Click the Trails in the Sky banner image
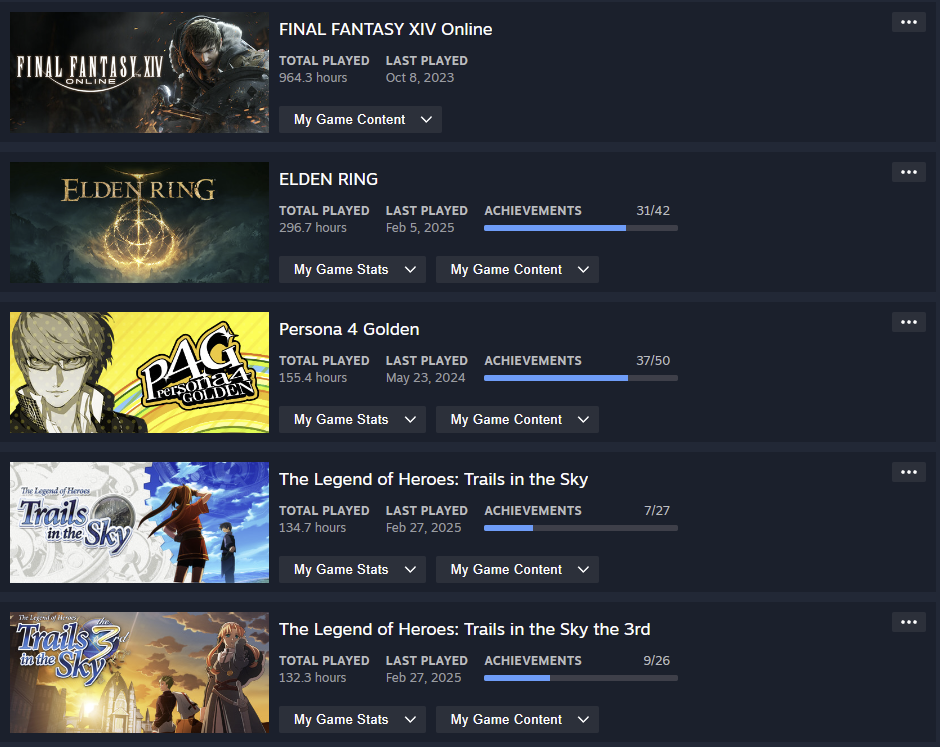Screen dimensions: 940x747 pos(139,522)
